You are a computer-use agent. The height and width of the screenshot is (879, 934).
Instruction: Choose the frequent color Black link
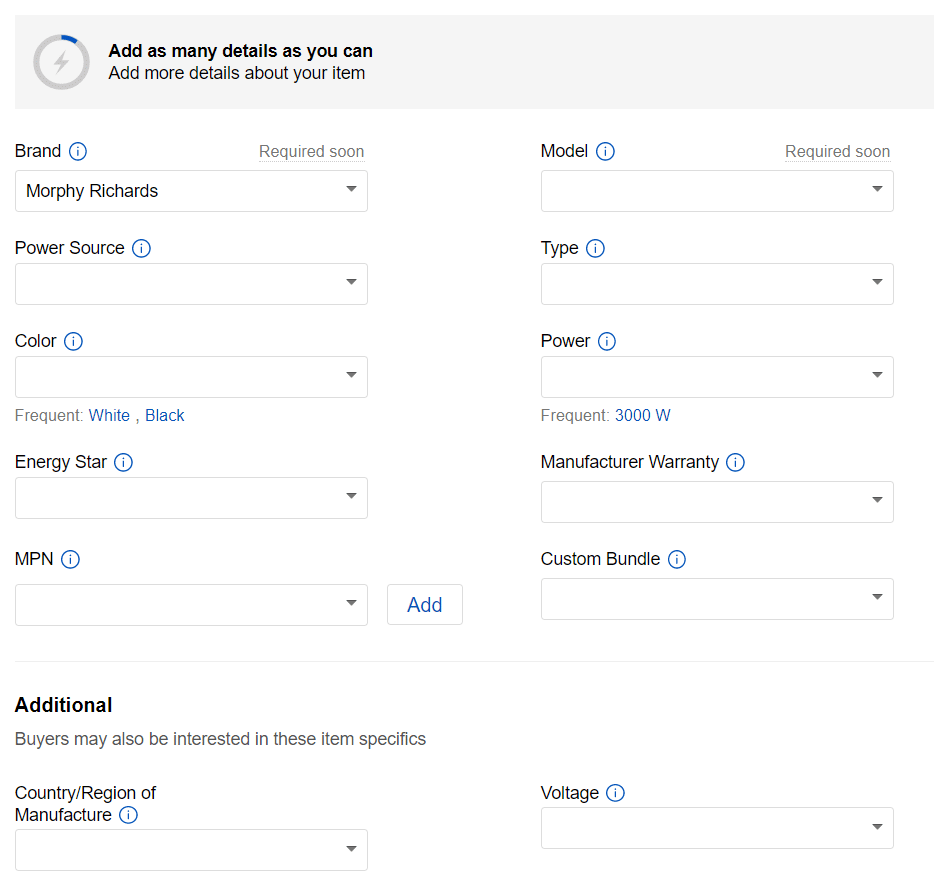tap(165, 415)
